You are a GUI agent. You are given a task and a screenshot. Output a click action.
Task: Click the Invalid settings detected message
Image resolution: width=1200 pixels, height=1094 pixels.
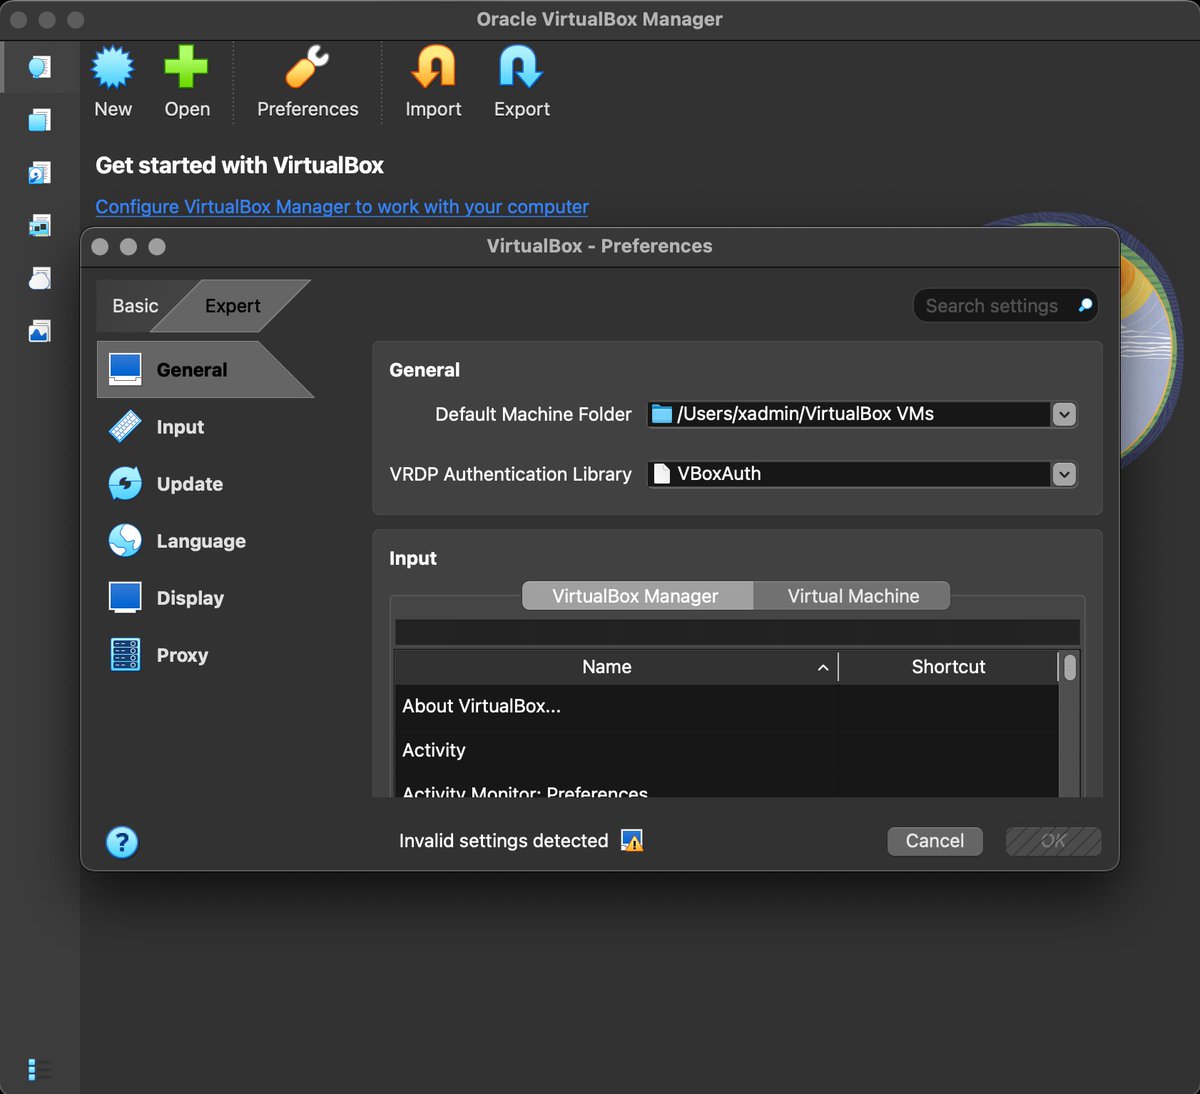click(503, 841)
